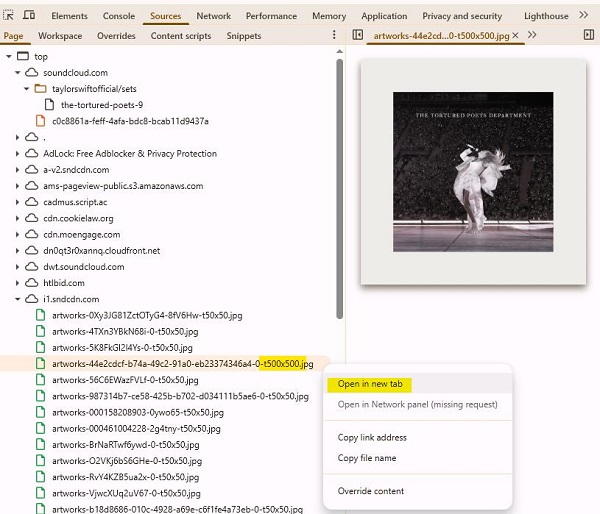Expand the dwt.soundcloud.com node
Image resolution: width=600 pixels, height=514 pixels.
17,267
